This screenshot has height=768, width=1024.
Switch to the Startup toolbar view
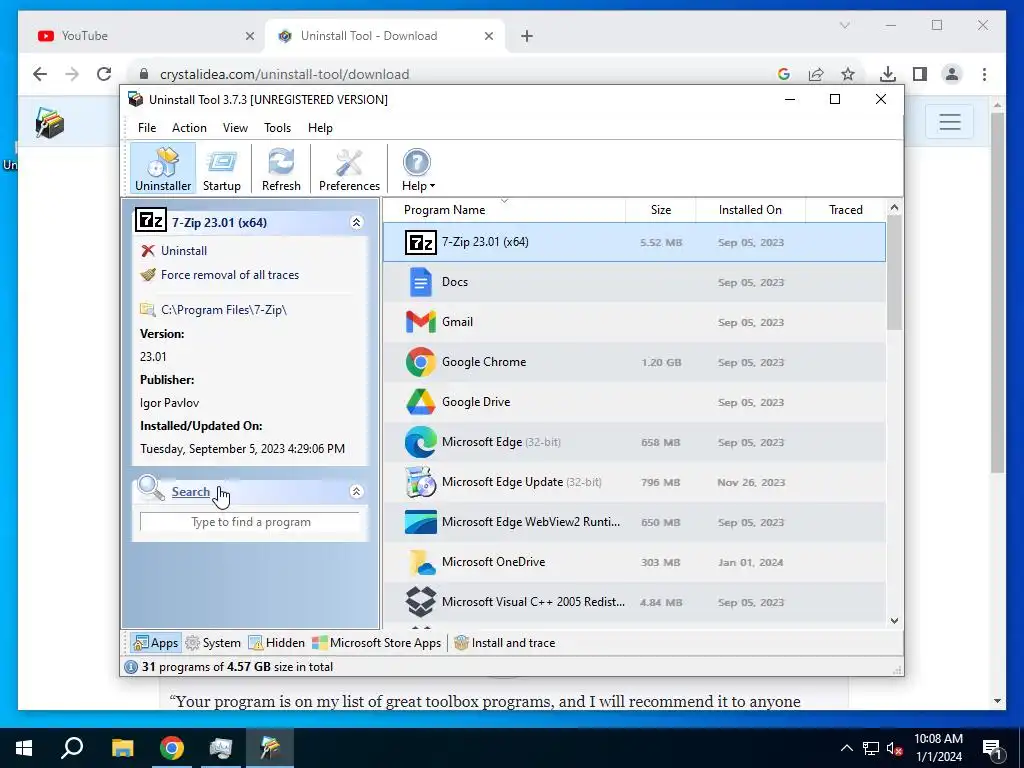click(x=221, y=169)
